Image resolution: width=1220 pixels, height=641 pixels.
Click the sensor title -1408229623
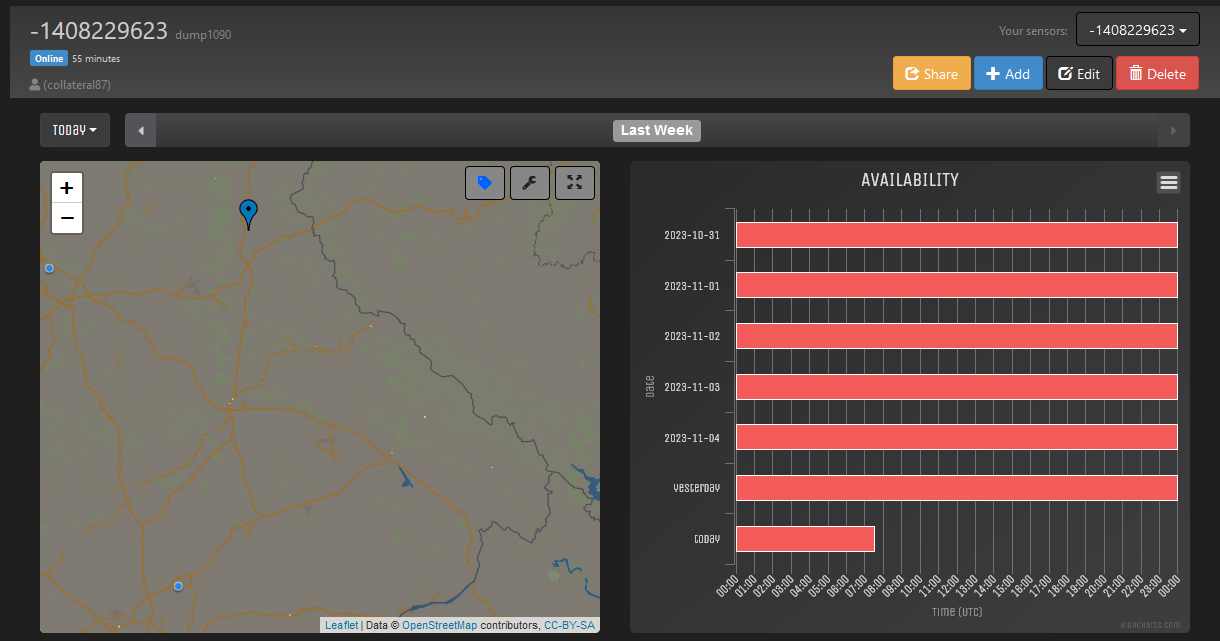99,31
